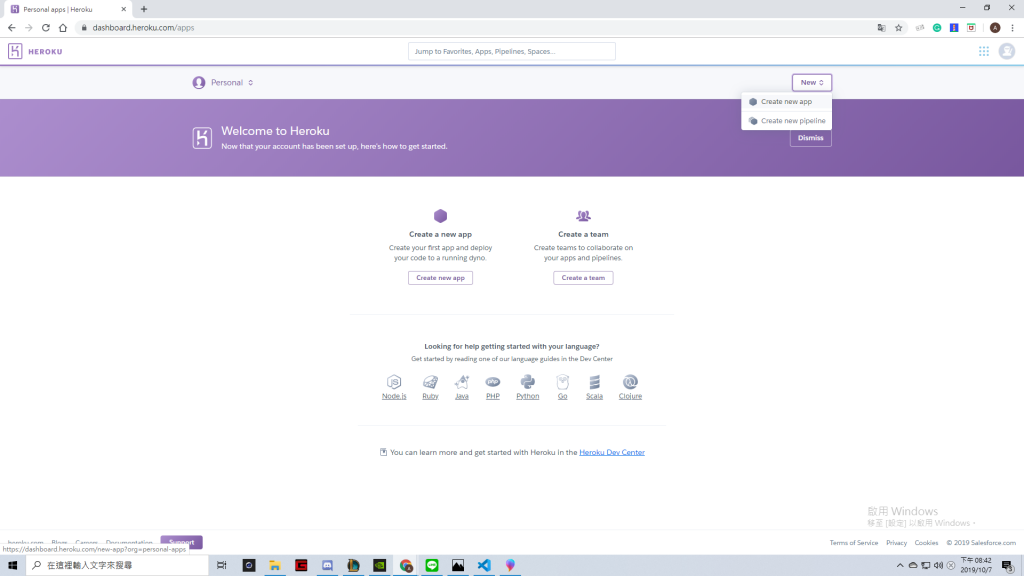This screenshot has height=576, width=1024.
Task: Open the Cookies footer link
Action: 926,543
